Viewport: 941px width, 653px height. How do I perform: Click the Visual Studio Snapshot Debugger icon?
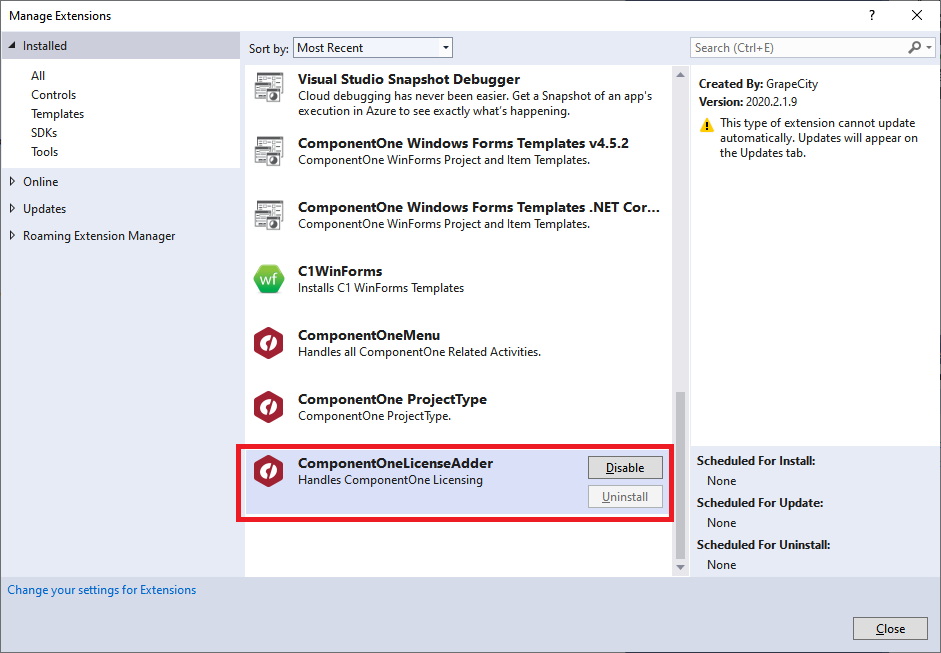click(x=268, y=87)
